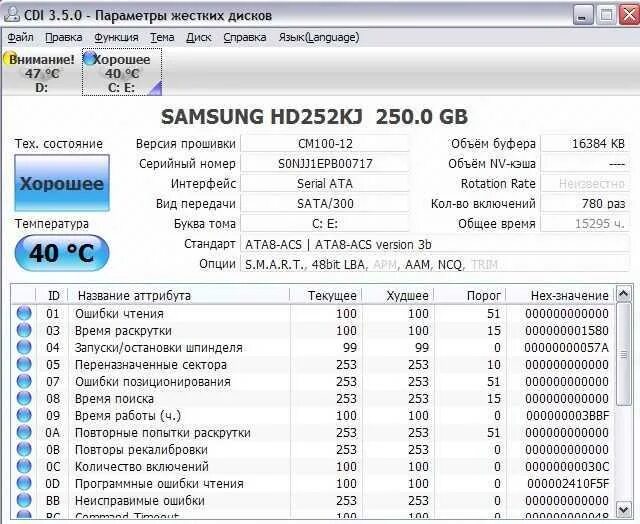This screenshot has width=640, height=524.
Task: Click status icon for Запуски/остановки шпинделя
Action: 24,348
